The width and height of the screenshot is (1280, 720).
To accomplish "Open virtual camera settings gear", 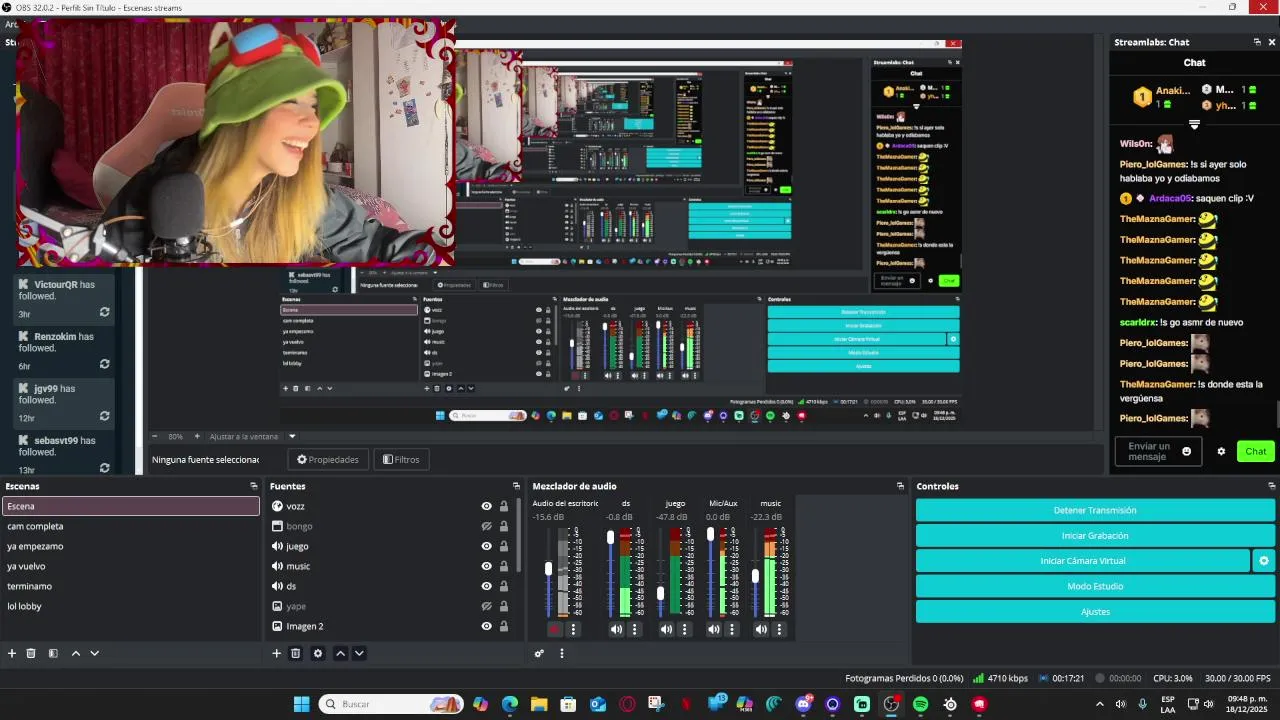I will tap(1264, 561).
